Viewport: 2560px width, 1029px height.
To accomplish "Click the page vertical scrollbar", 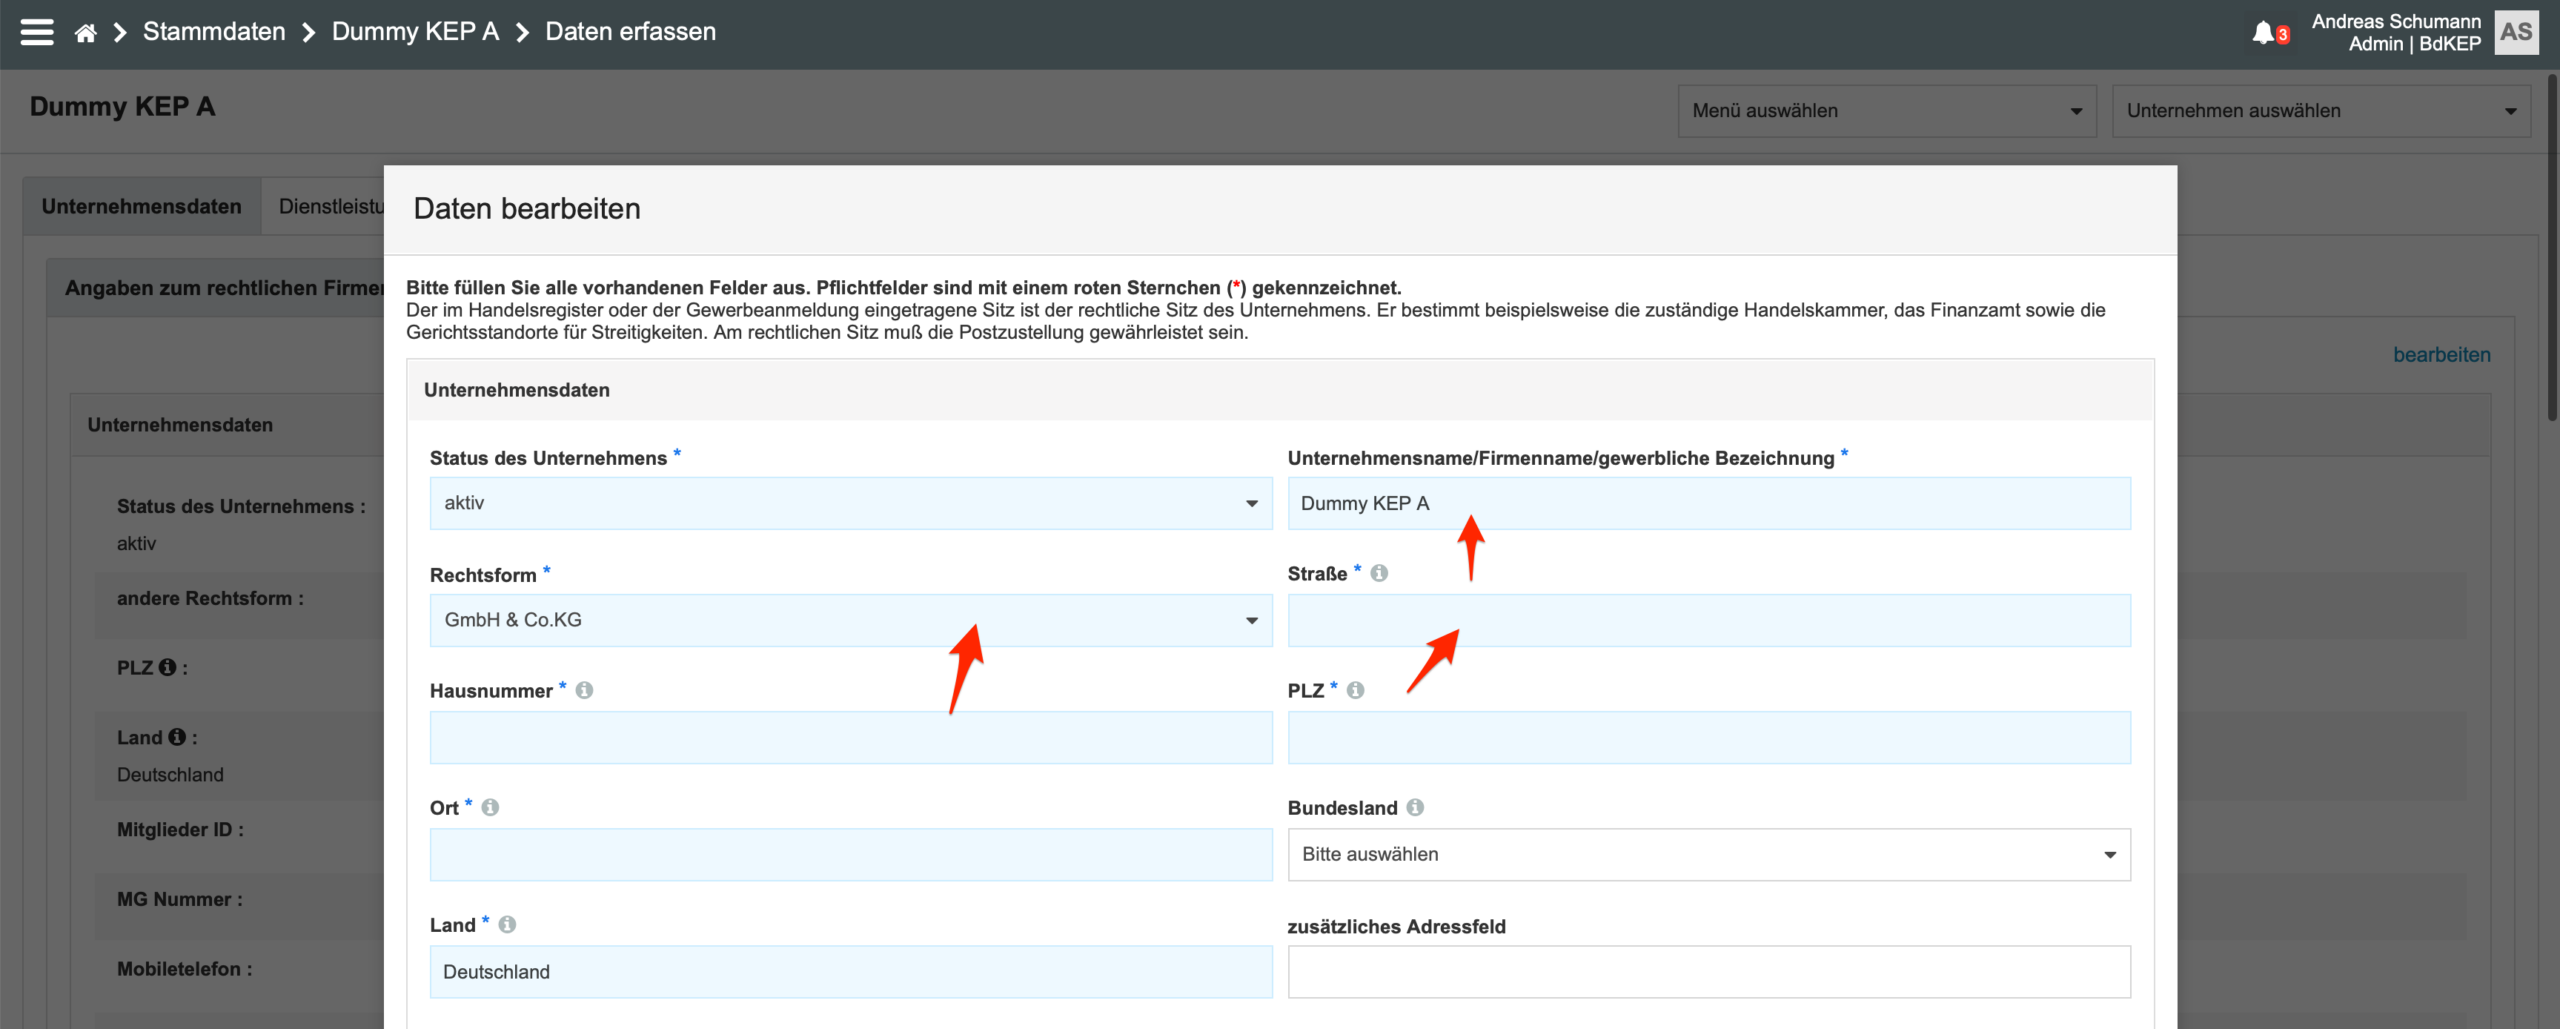I will pyautogui.click(x=2552, y=250).
